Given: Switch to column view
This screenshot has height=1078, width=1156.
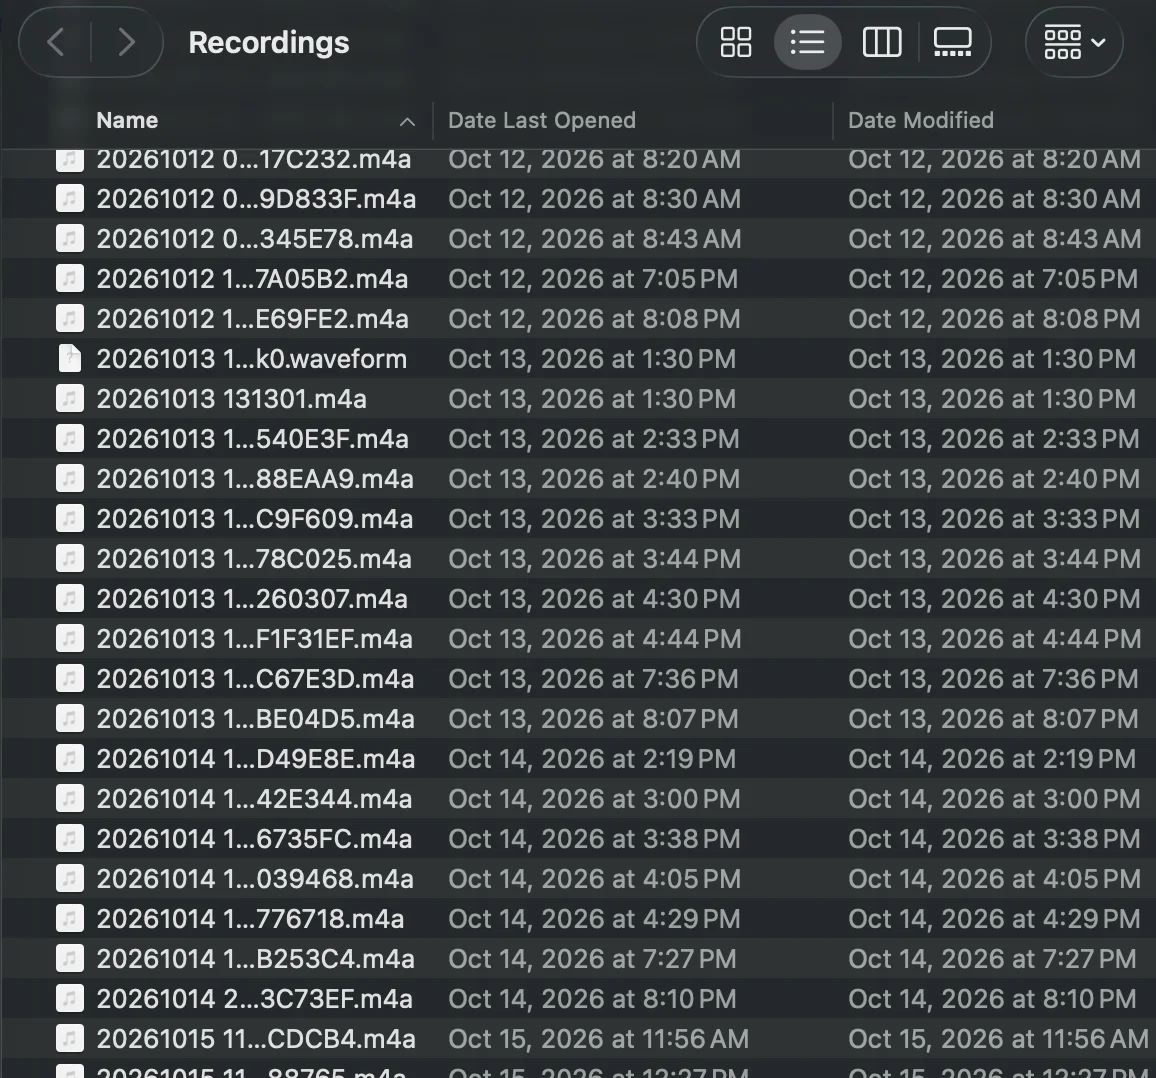Looking at the screenshot, I should [882, 42].
